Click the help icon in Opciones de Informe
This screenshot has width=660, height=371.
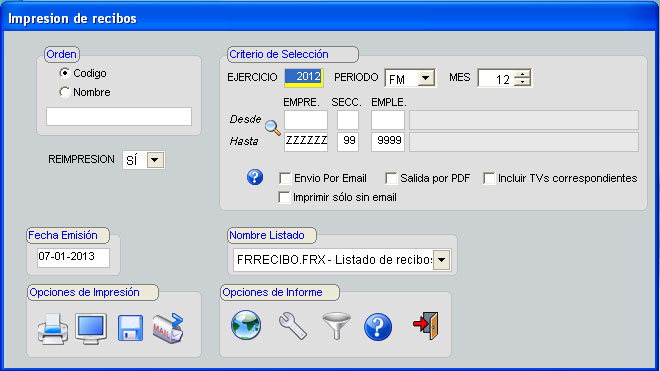tap(378, 327)
